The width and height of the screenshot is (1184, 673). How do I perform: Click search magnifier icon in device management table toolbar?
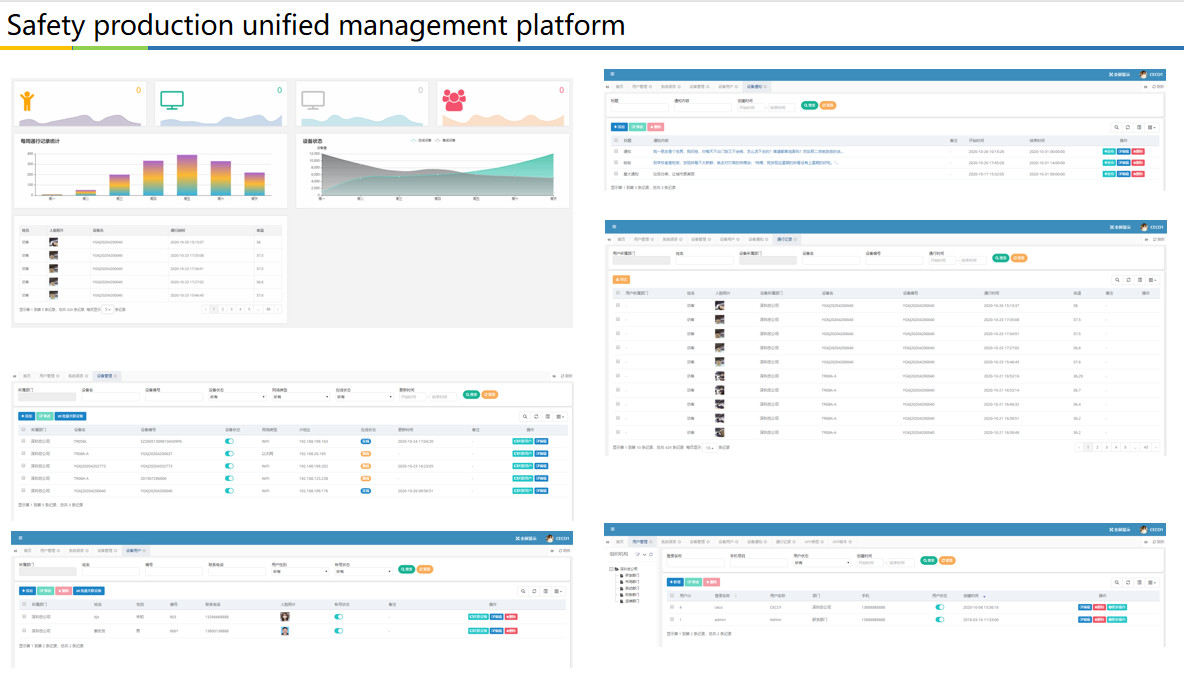pyautogui.click(x=525, y=416)
